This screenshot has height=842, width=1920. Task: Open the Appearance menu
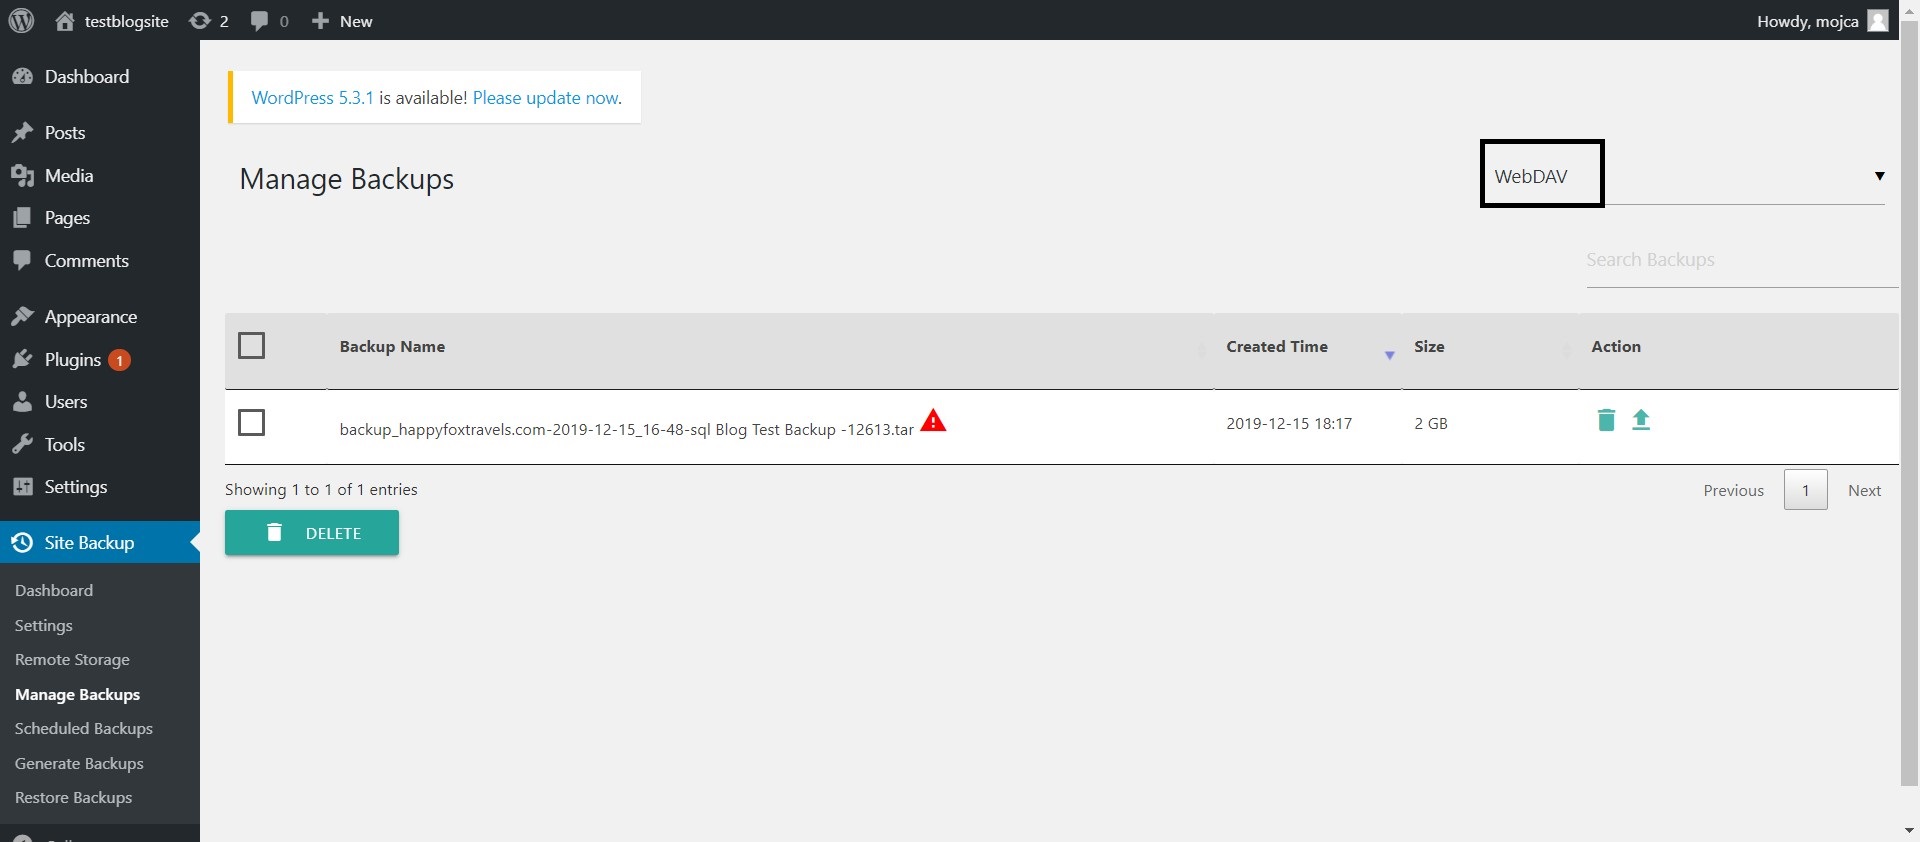[x=100, y=317]
